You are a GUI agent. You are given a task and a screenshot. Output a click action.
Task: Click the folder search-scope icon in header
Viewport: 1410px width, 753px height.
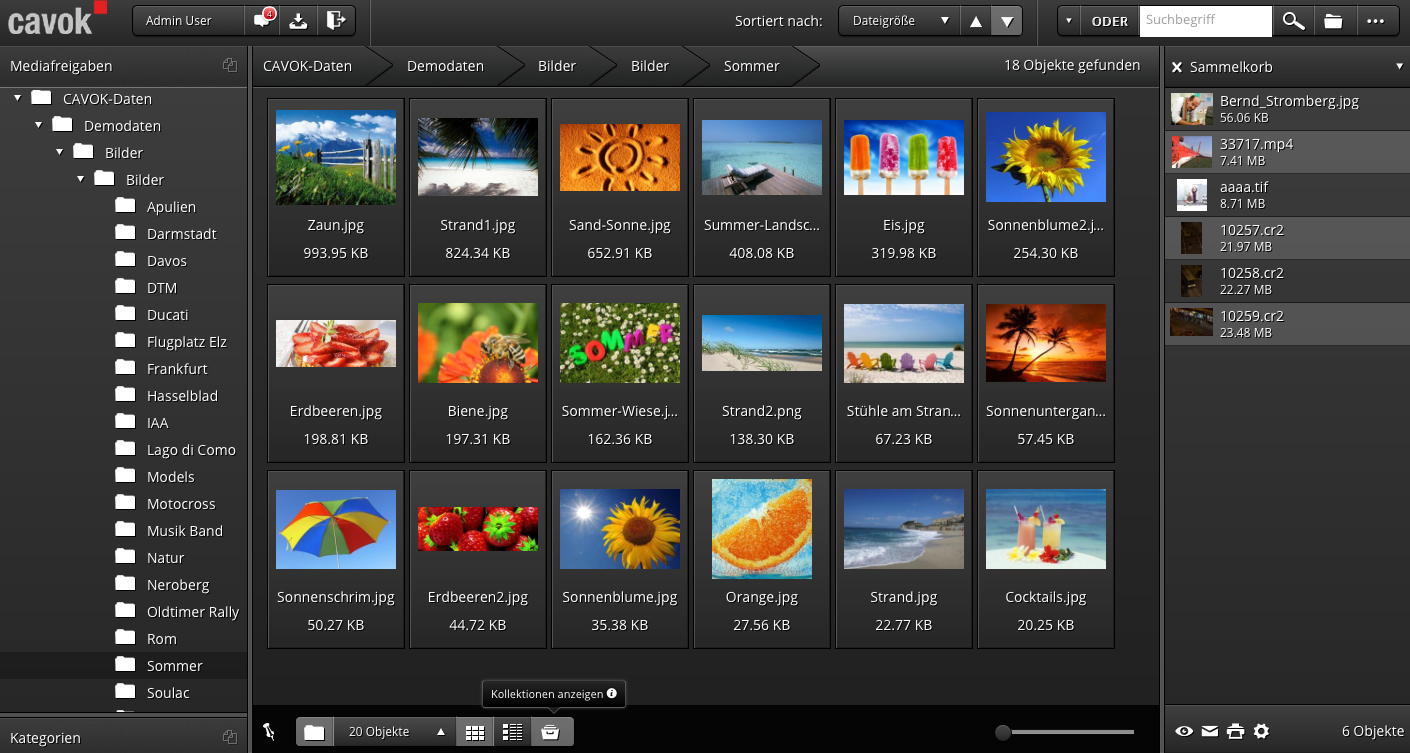pyautogui.click(x=1332, y=21)
